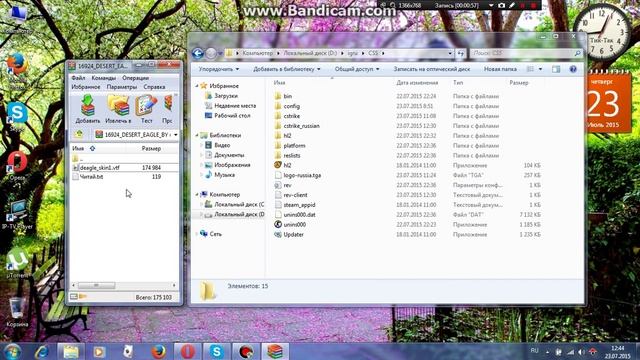Click the Новая папка button

pos(500,69)
